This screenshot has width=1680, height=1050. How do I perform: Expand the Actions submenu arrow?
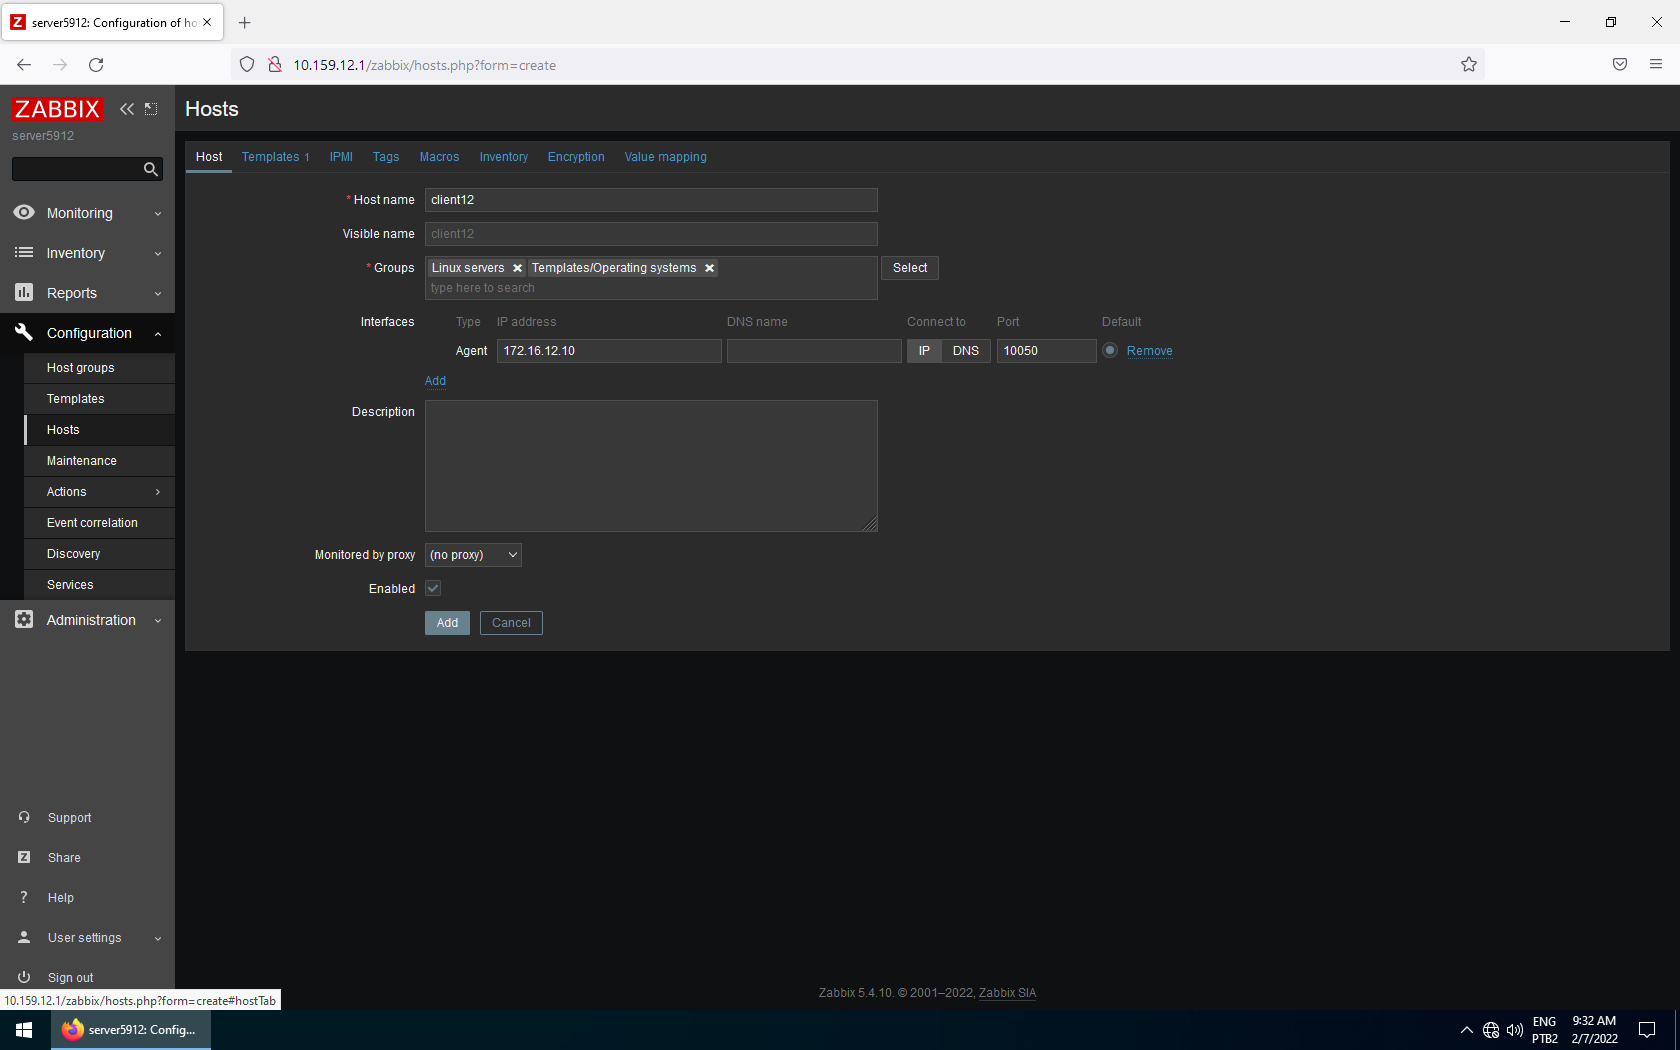click(x=157, y=491)
